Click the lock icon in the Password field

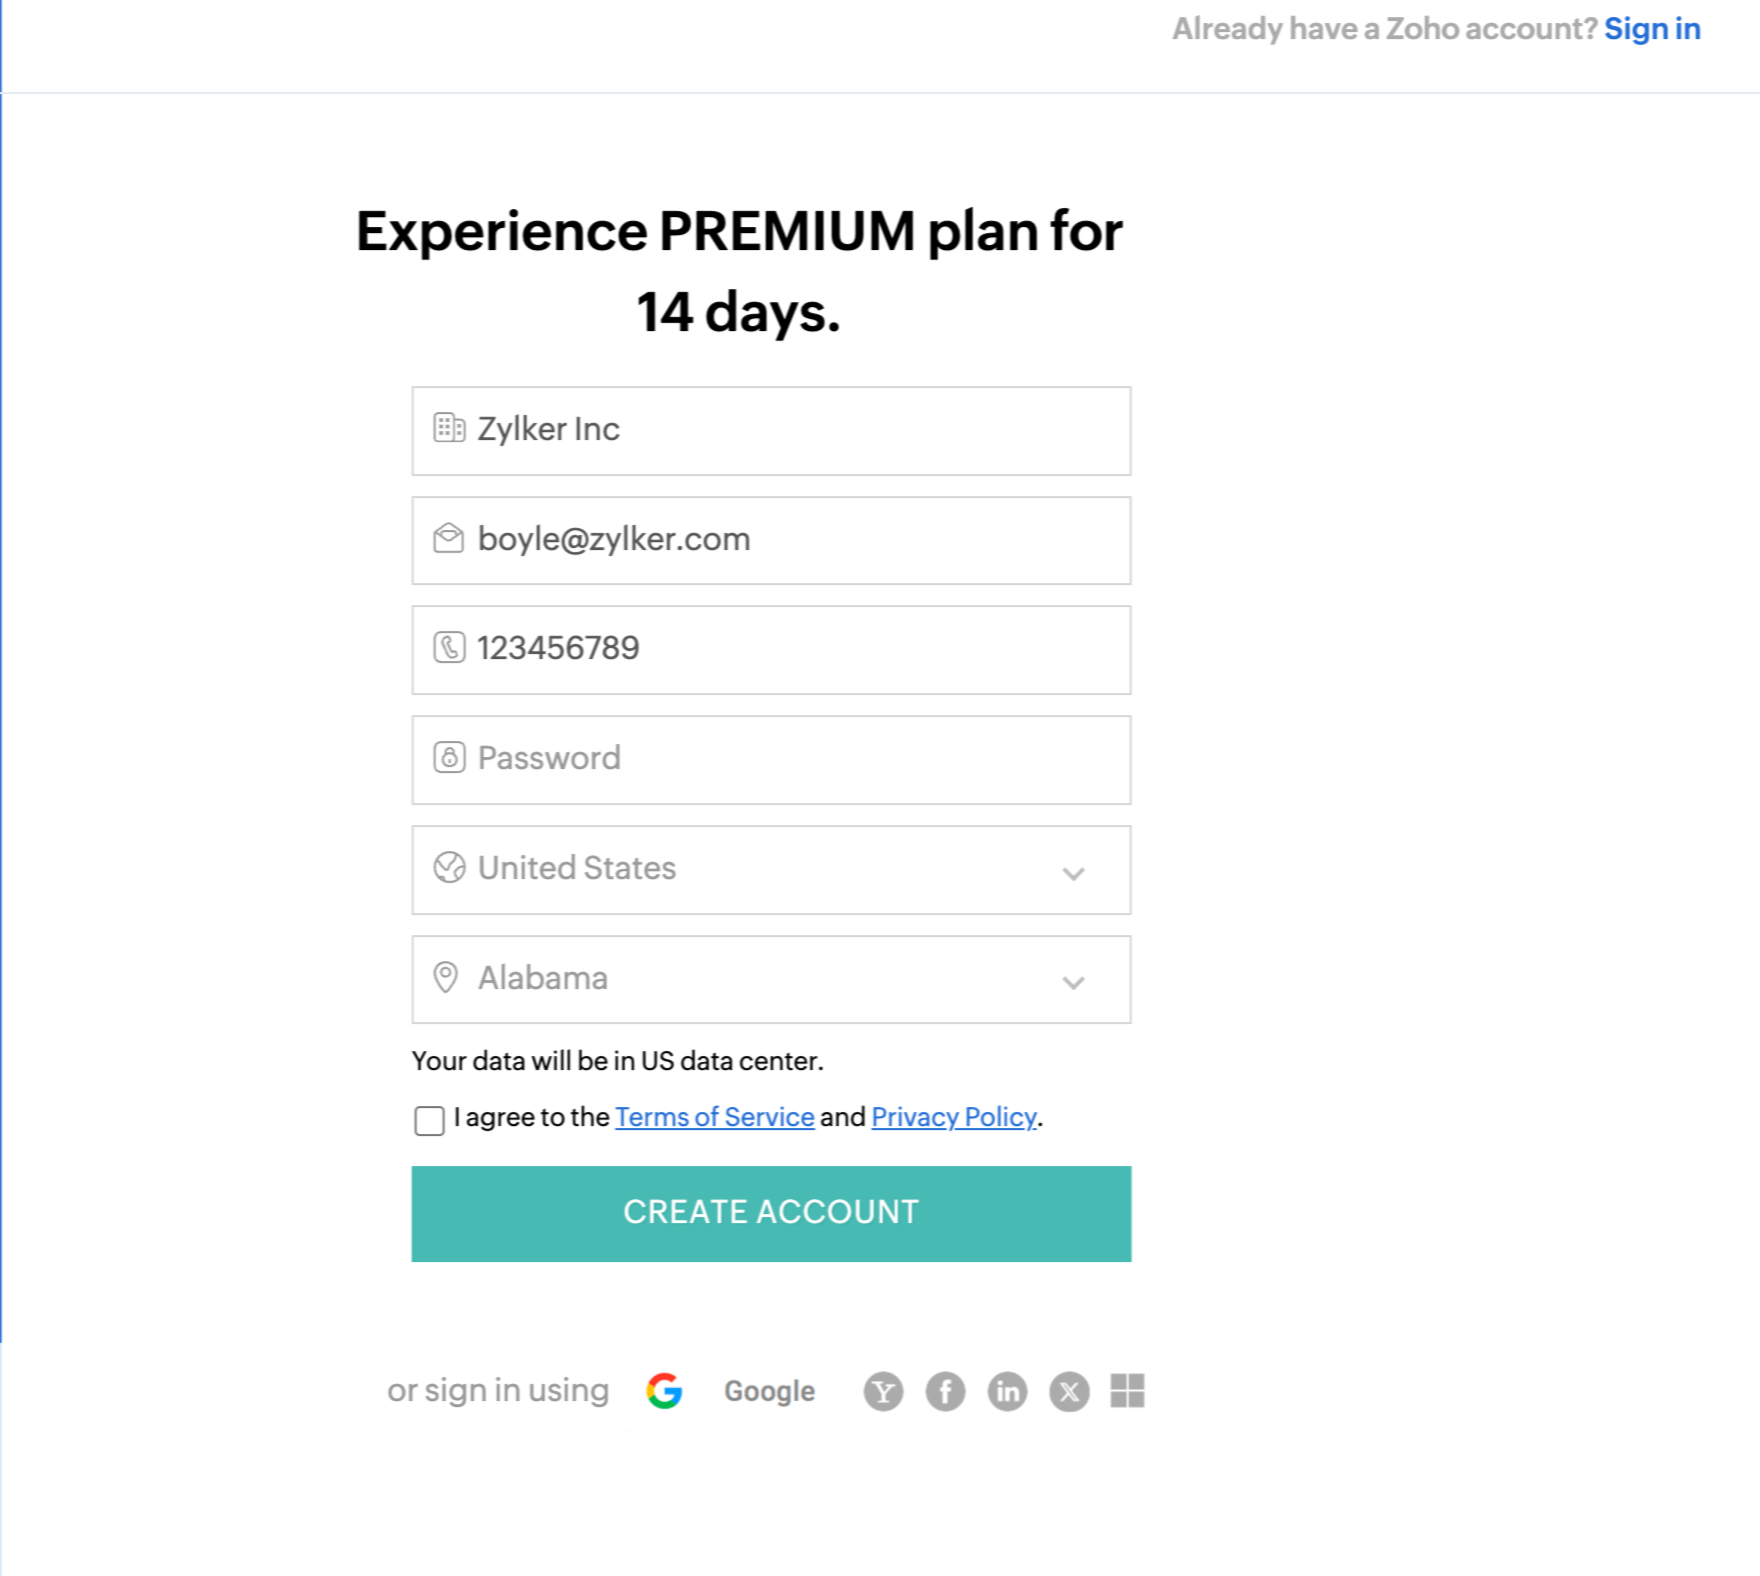(x=448, y=758)
